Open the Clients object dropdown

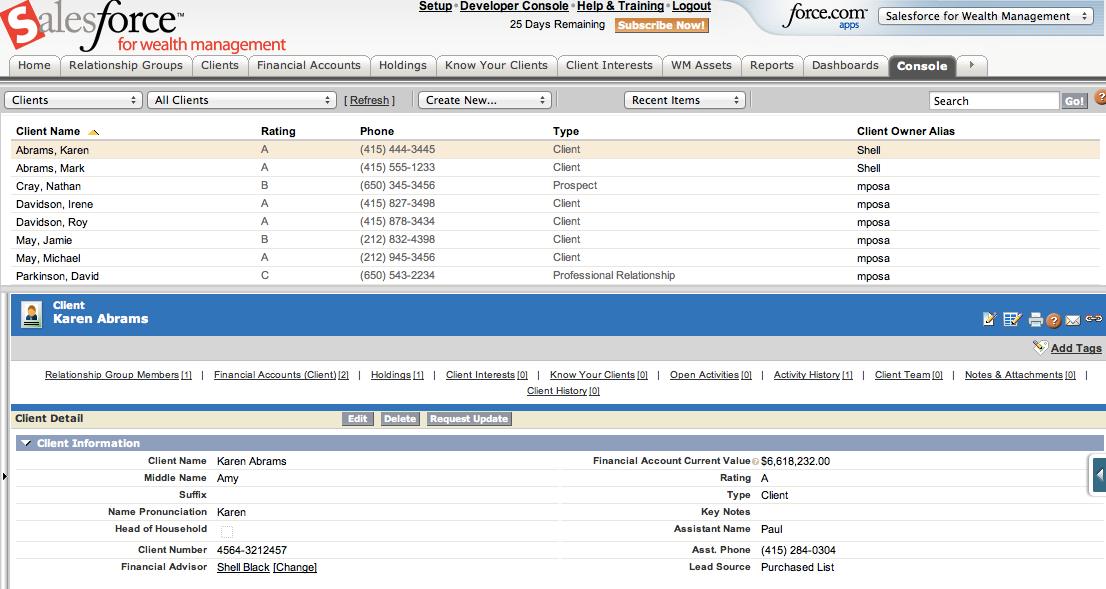click(x=73, y=100)
